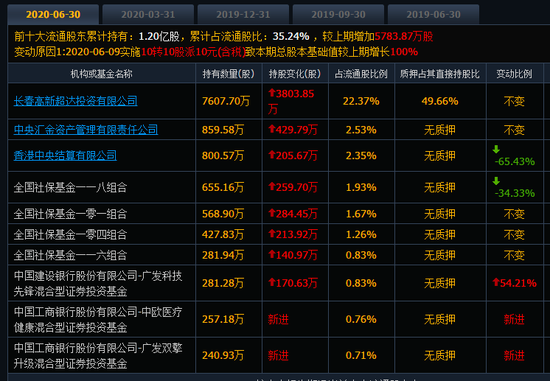Select the 568.90万 holding value

223,214
